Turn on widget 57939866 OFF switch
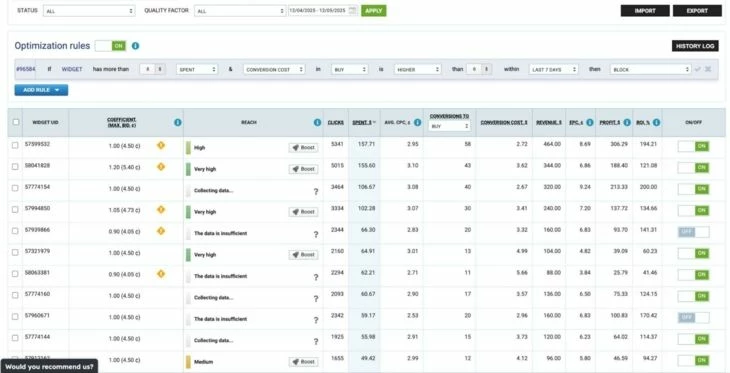730x373 pixels. [694, 232]
